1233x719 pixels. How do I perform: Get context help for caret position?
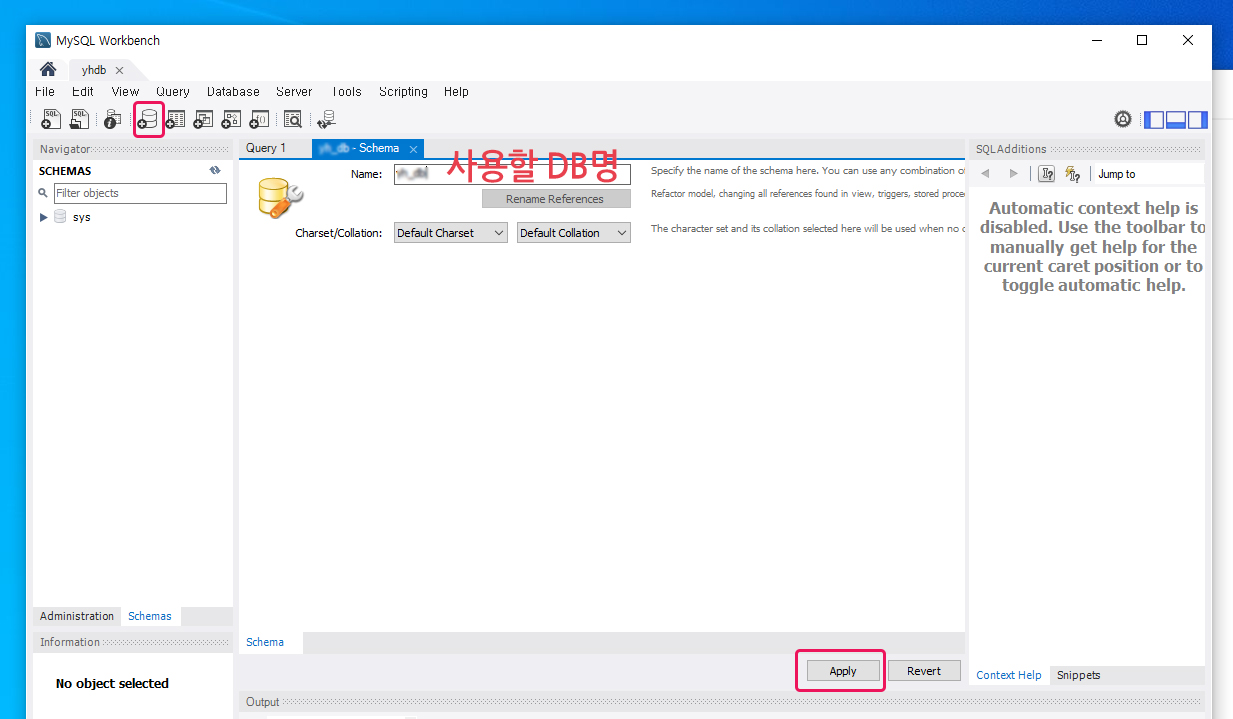click(x=1046, y=174)
